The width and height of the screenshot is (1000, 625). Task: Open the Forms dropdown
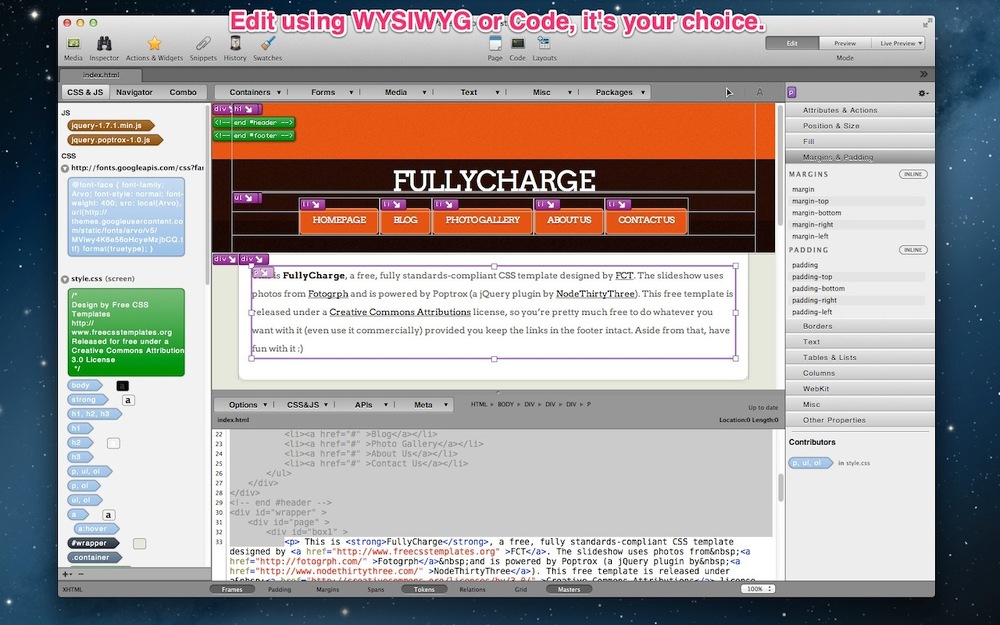[330, 92]
